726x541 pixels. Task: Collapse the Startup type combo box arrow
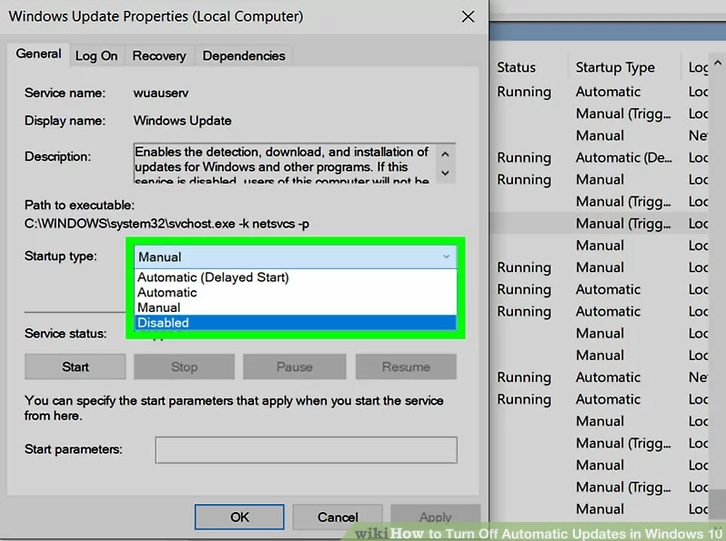[445, 257]
